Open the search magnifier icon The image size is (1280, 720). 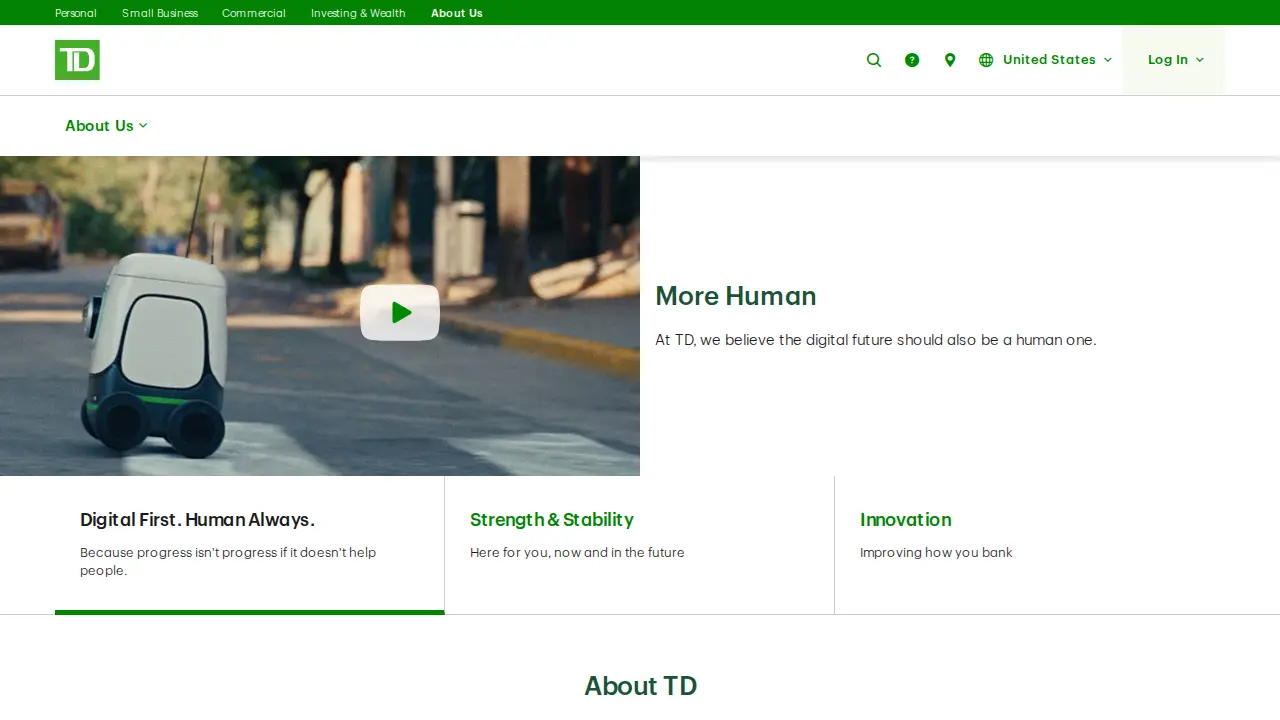point(874,60)
